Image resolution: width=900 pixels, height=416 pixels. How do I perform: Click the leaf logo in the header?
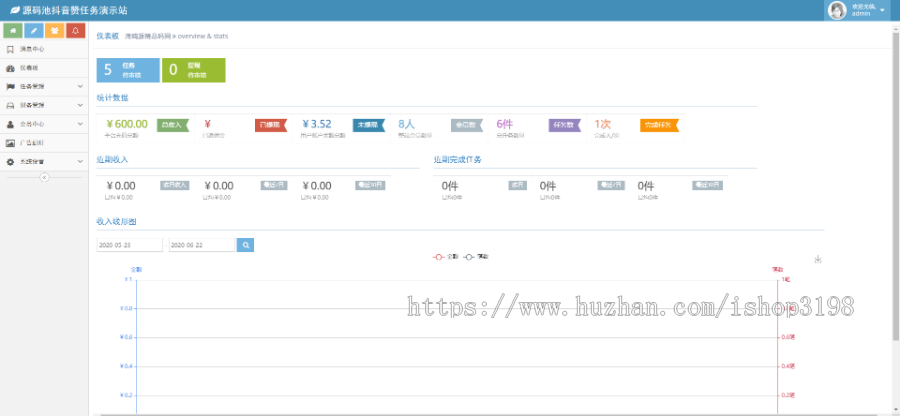point(15,10)
